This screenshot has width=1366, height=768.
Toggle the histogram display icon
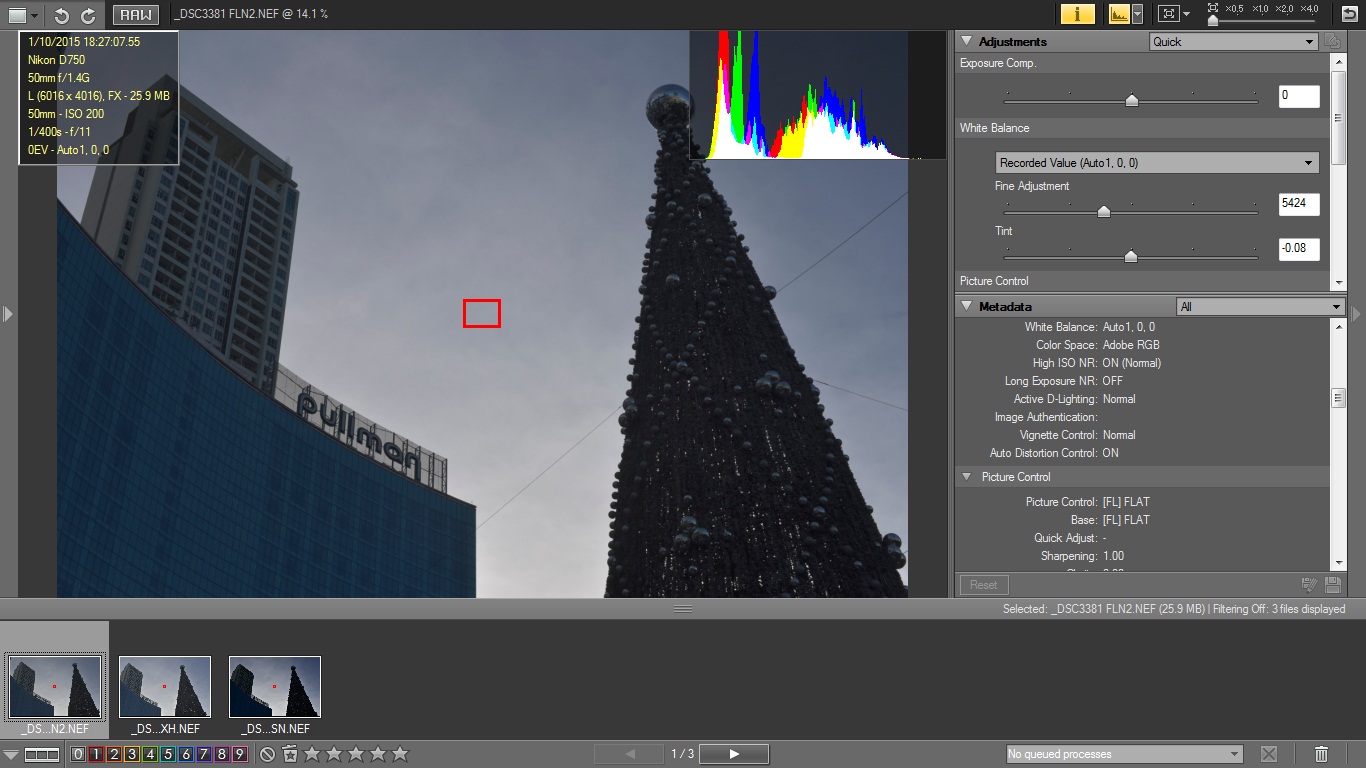[1119, 14]
